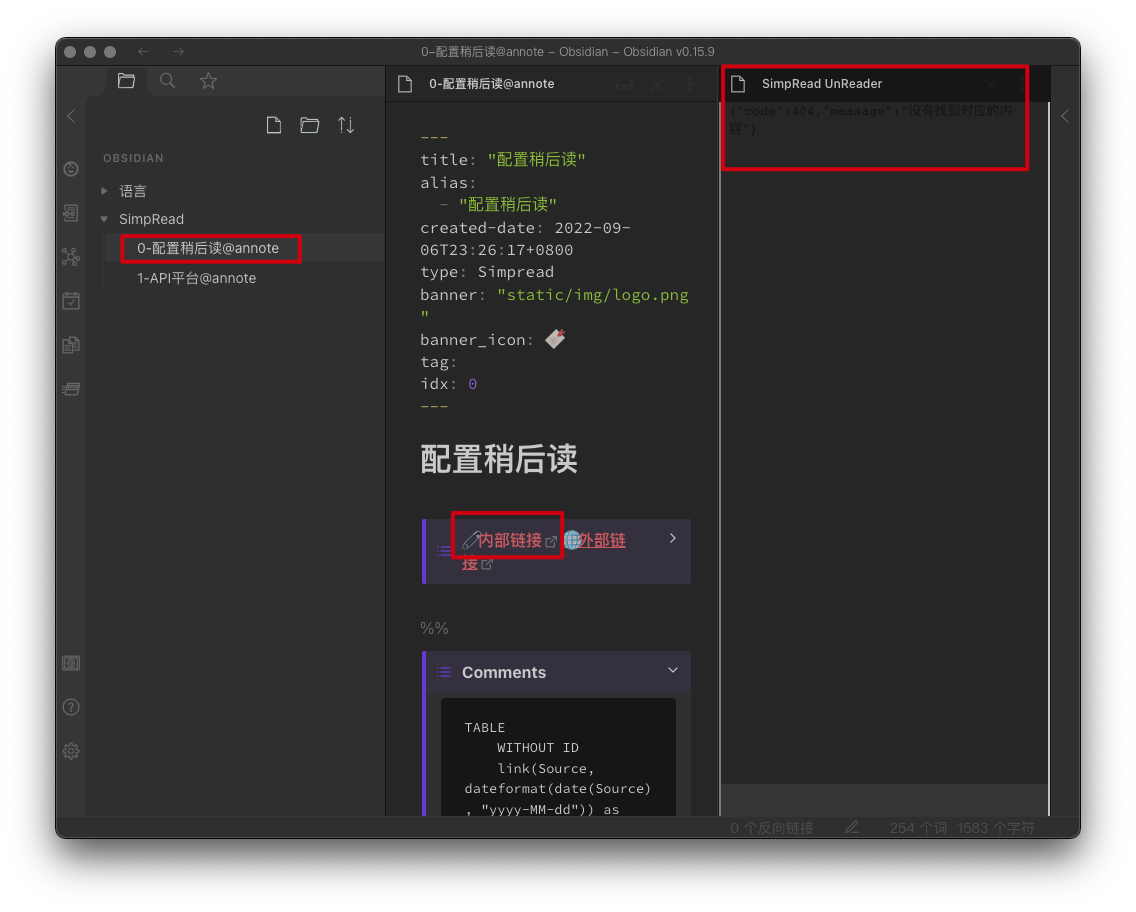Viewport: 1136px width, 912px height.
Task: Collapse the left sidebar arrow
Action: (x=71, y=116)
